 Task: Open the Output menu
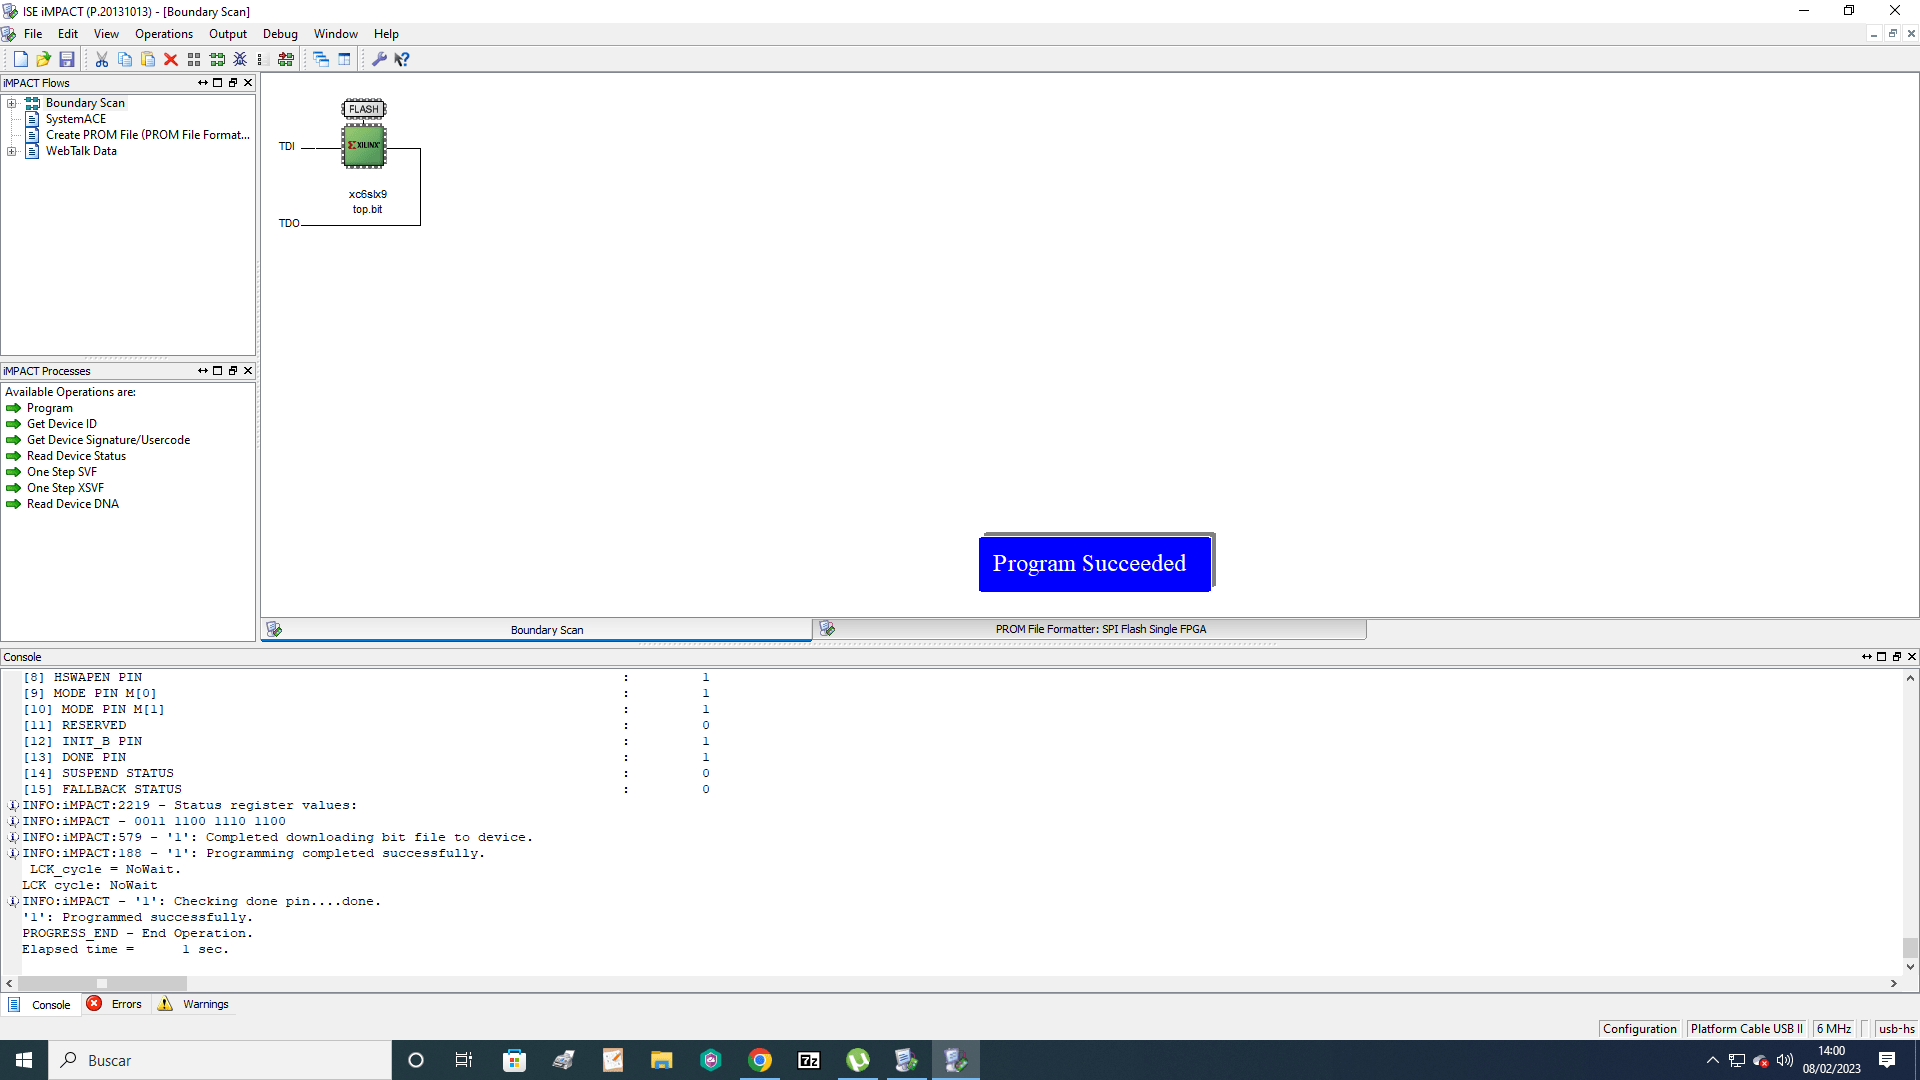pyautogui.click(x=228, y=34)
